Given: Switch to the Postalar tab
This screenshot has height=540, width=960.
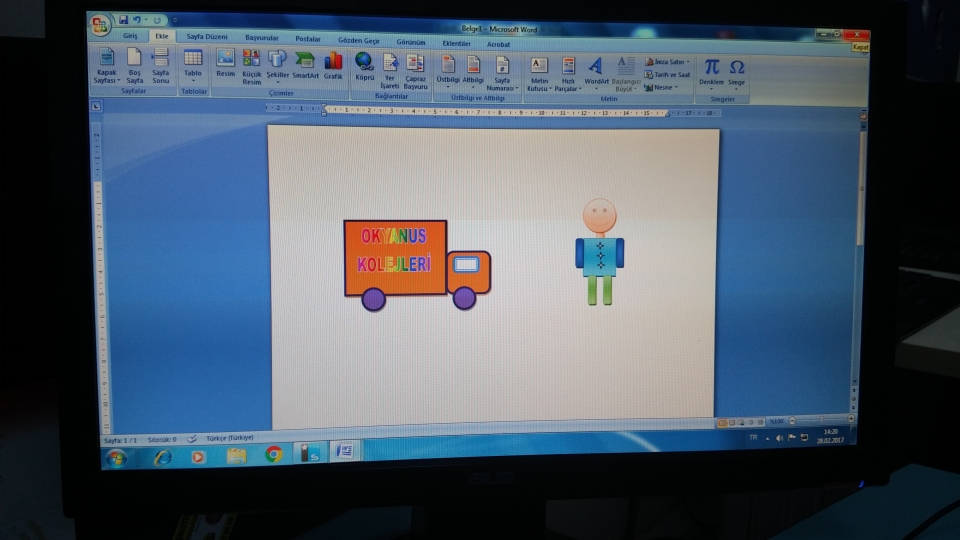Looking at the screenshot, I should click(x=307, y=39).
